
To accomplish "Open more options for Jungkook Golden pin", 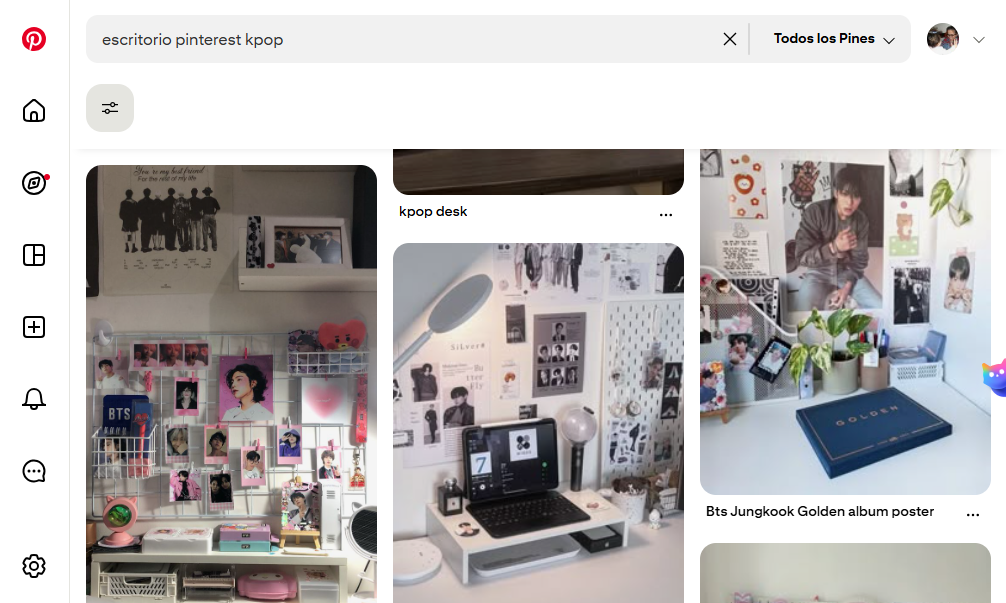I will coord(973,514).
